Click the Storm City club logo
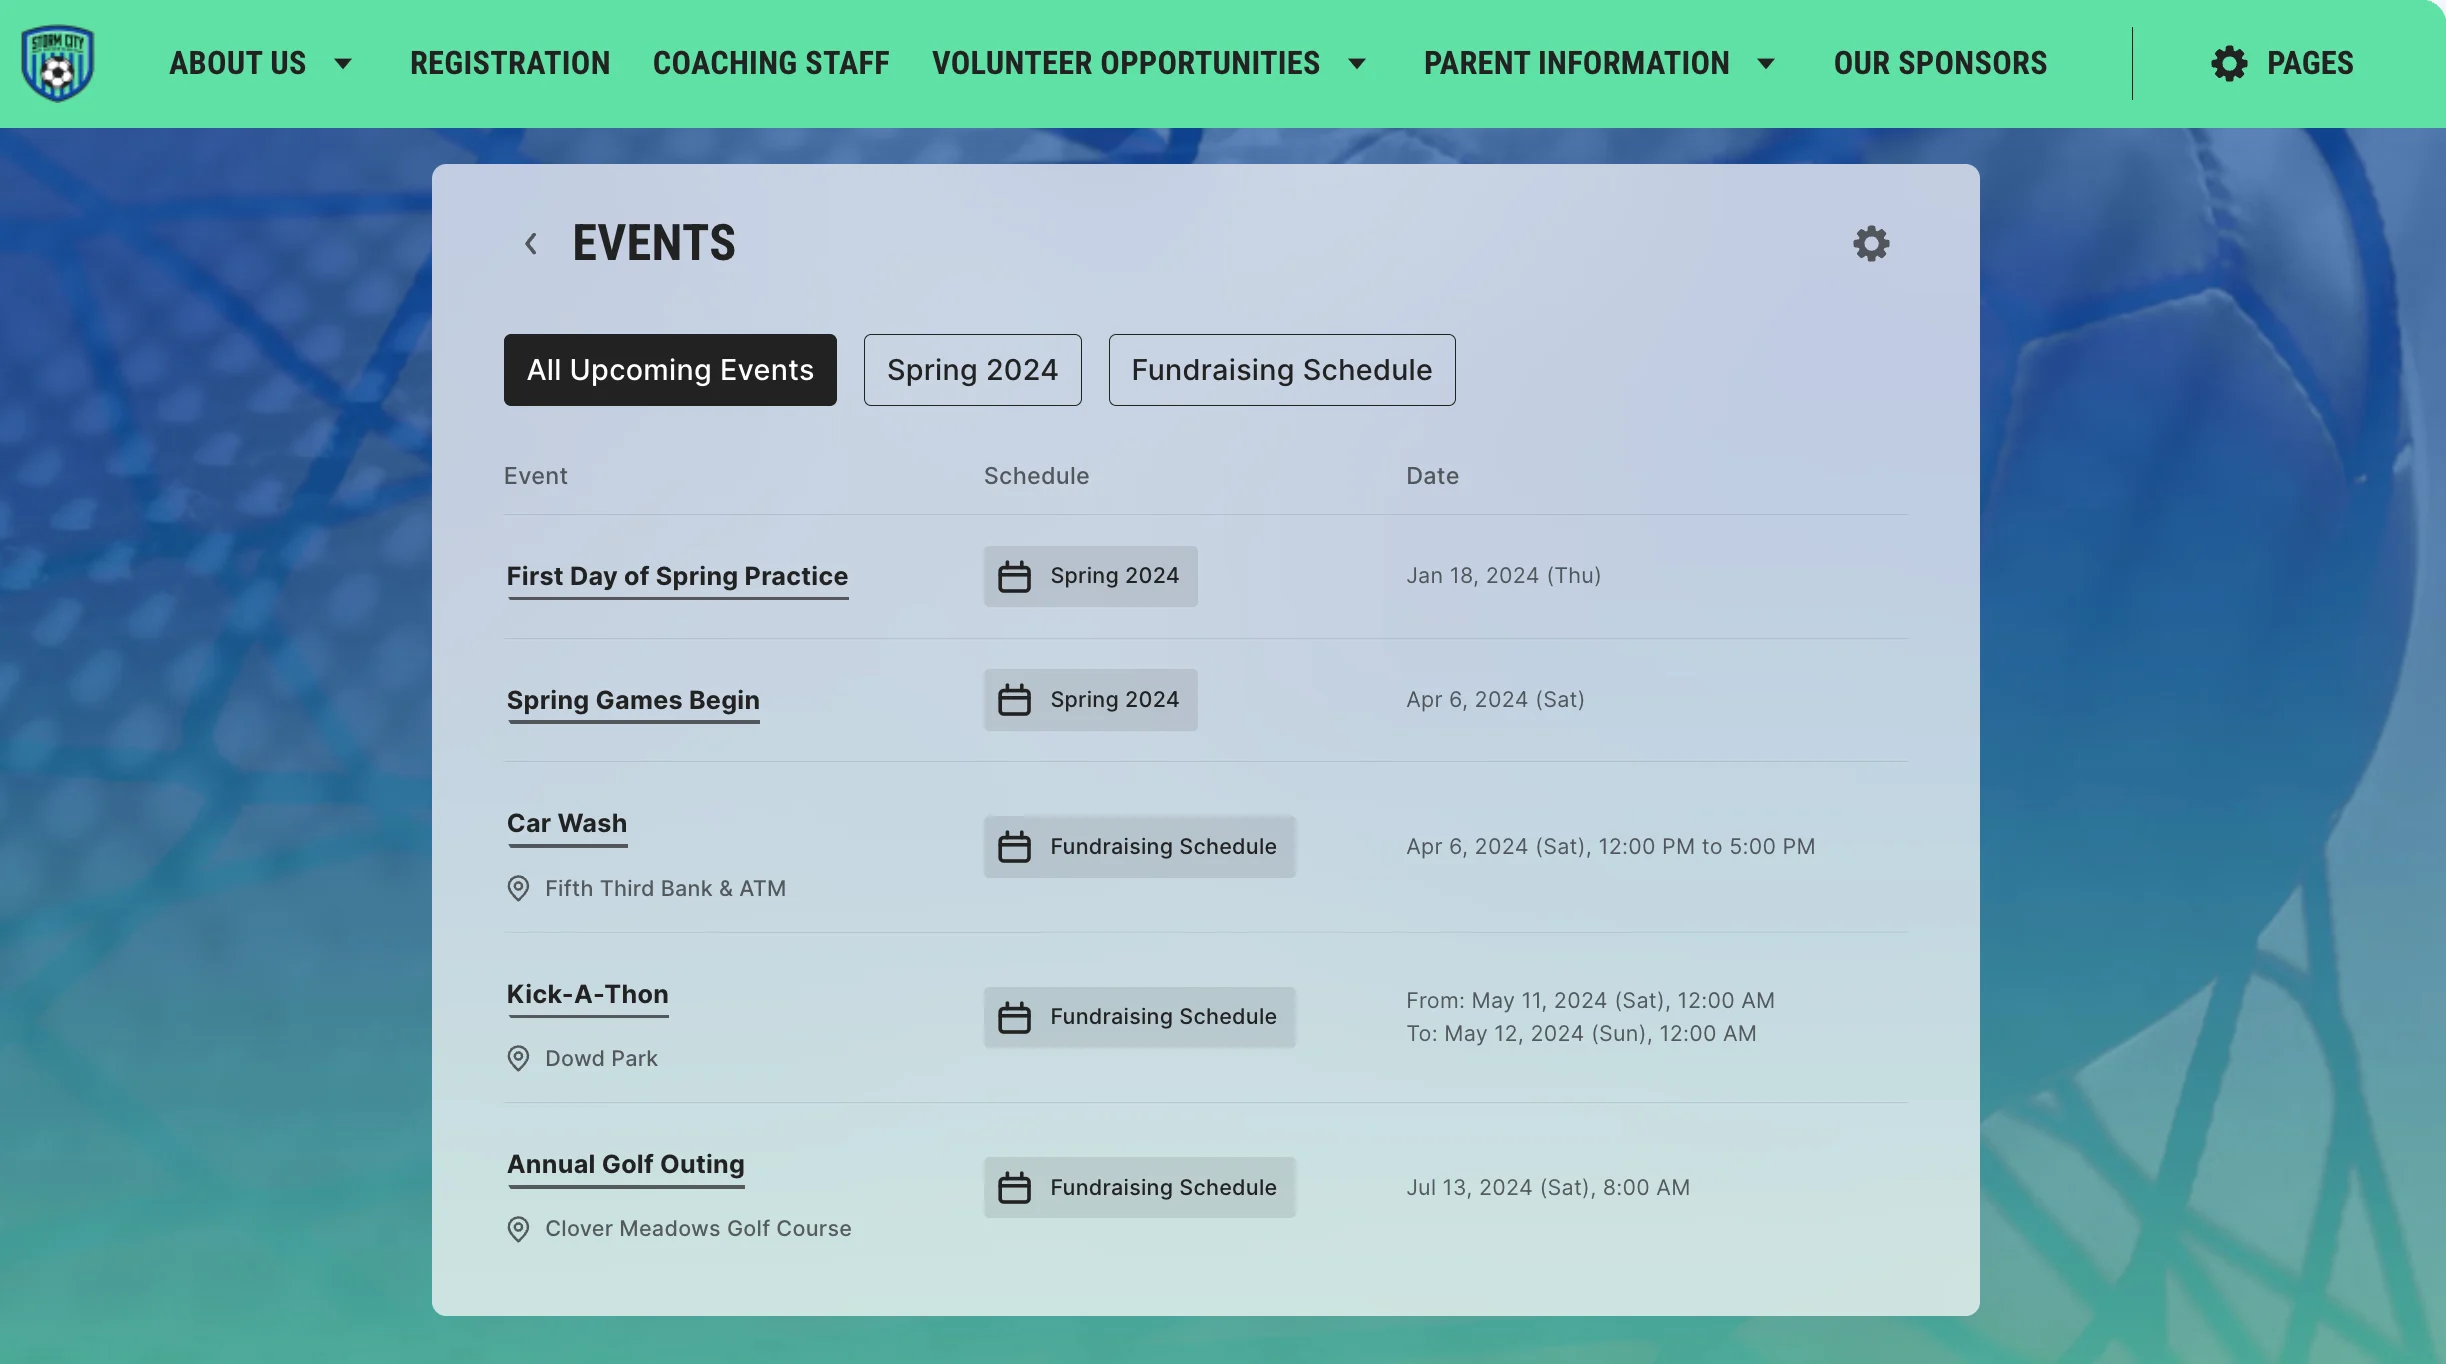 (x=58, y=63)
